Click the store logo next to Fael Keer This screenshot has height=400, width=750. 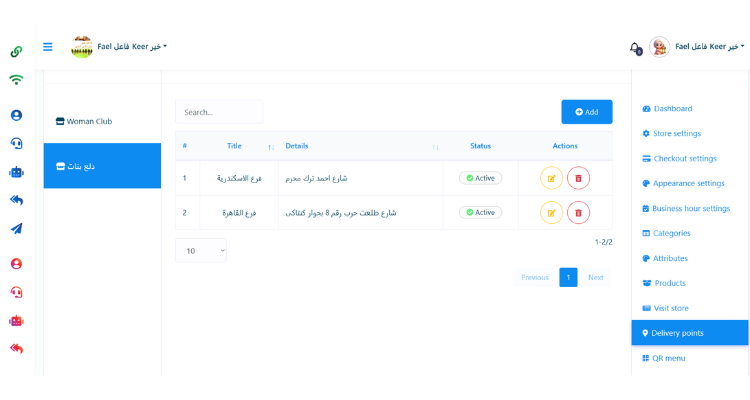click(82, 47)
